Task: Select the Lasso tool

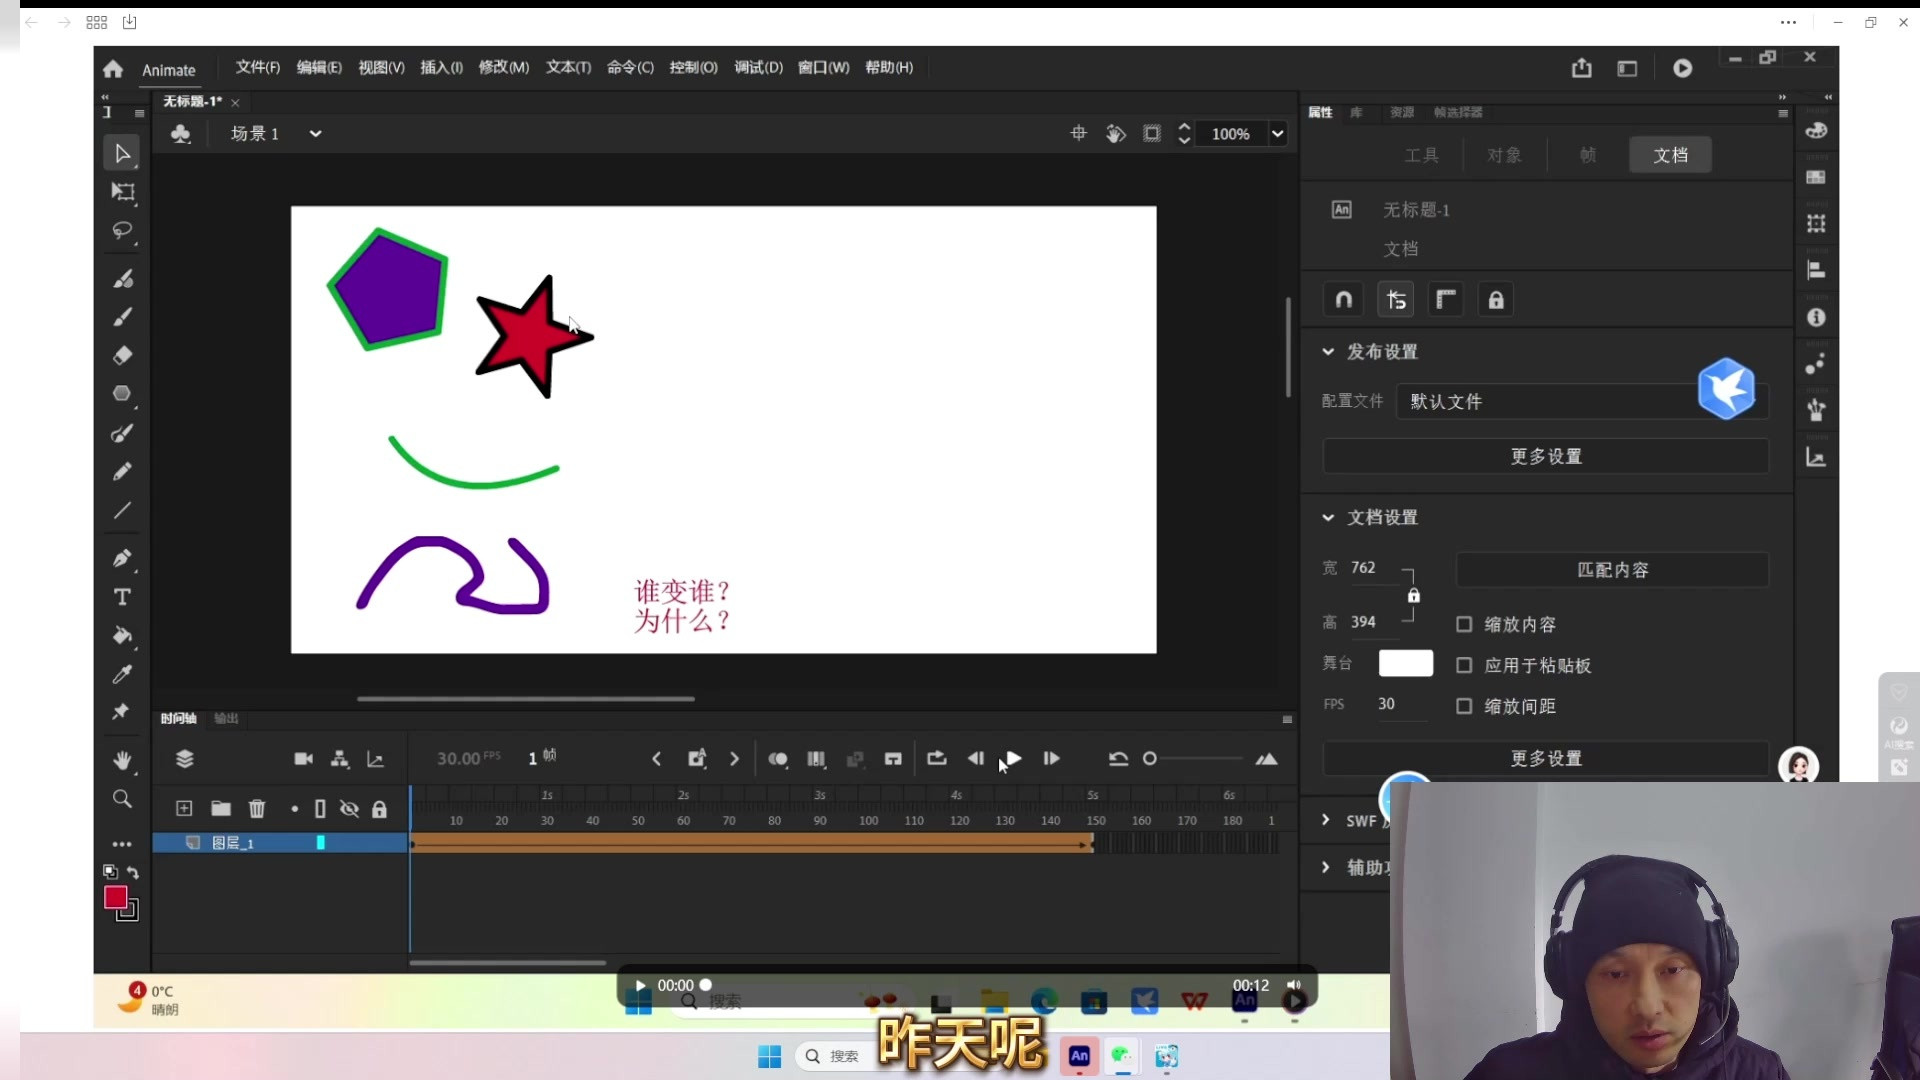Action: click(x=122, y=231)
